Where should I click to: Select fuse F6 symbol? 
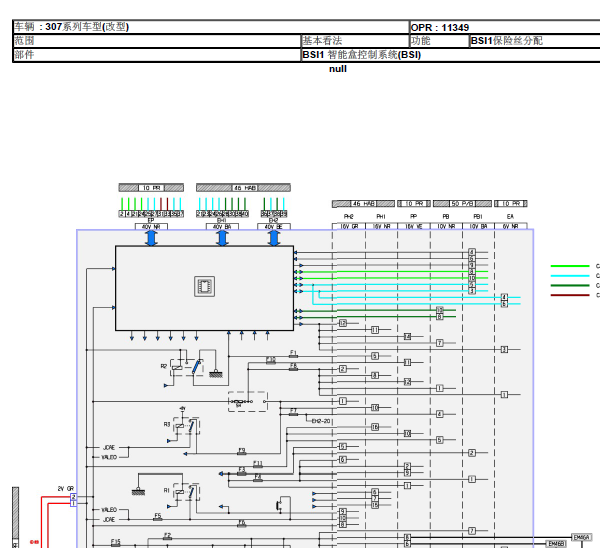241,524
